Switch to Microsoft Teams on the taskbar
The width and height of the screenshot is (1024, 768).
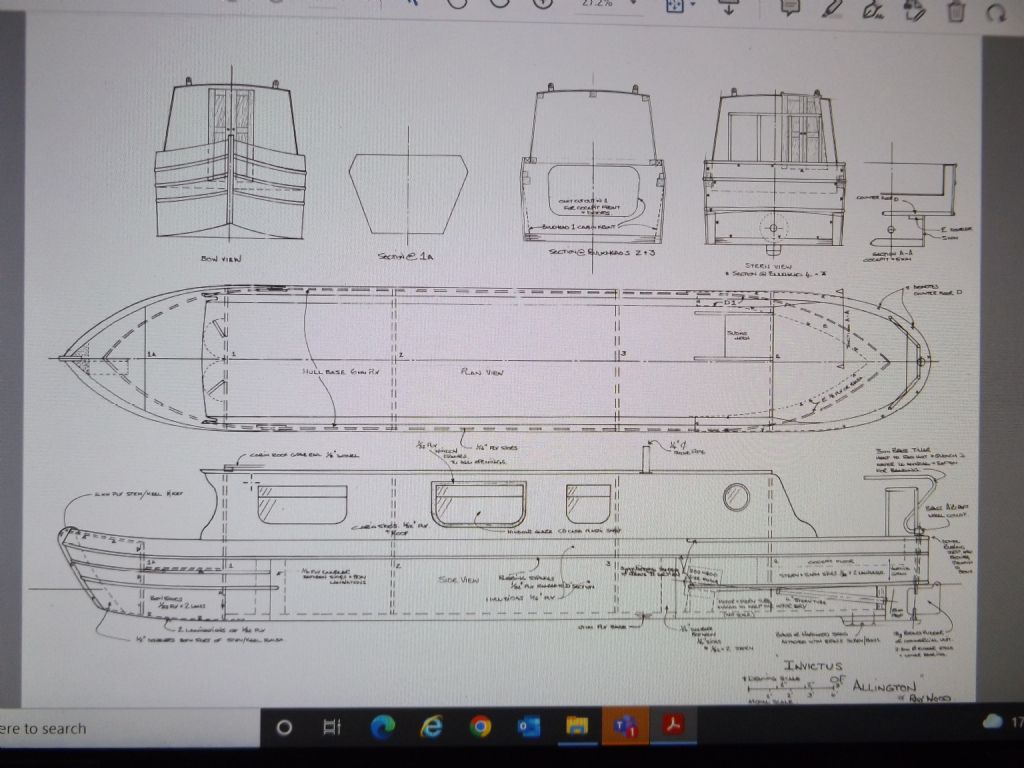click(x=625, y=725)
